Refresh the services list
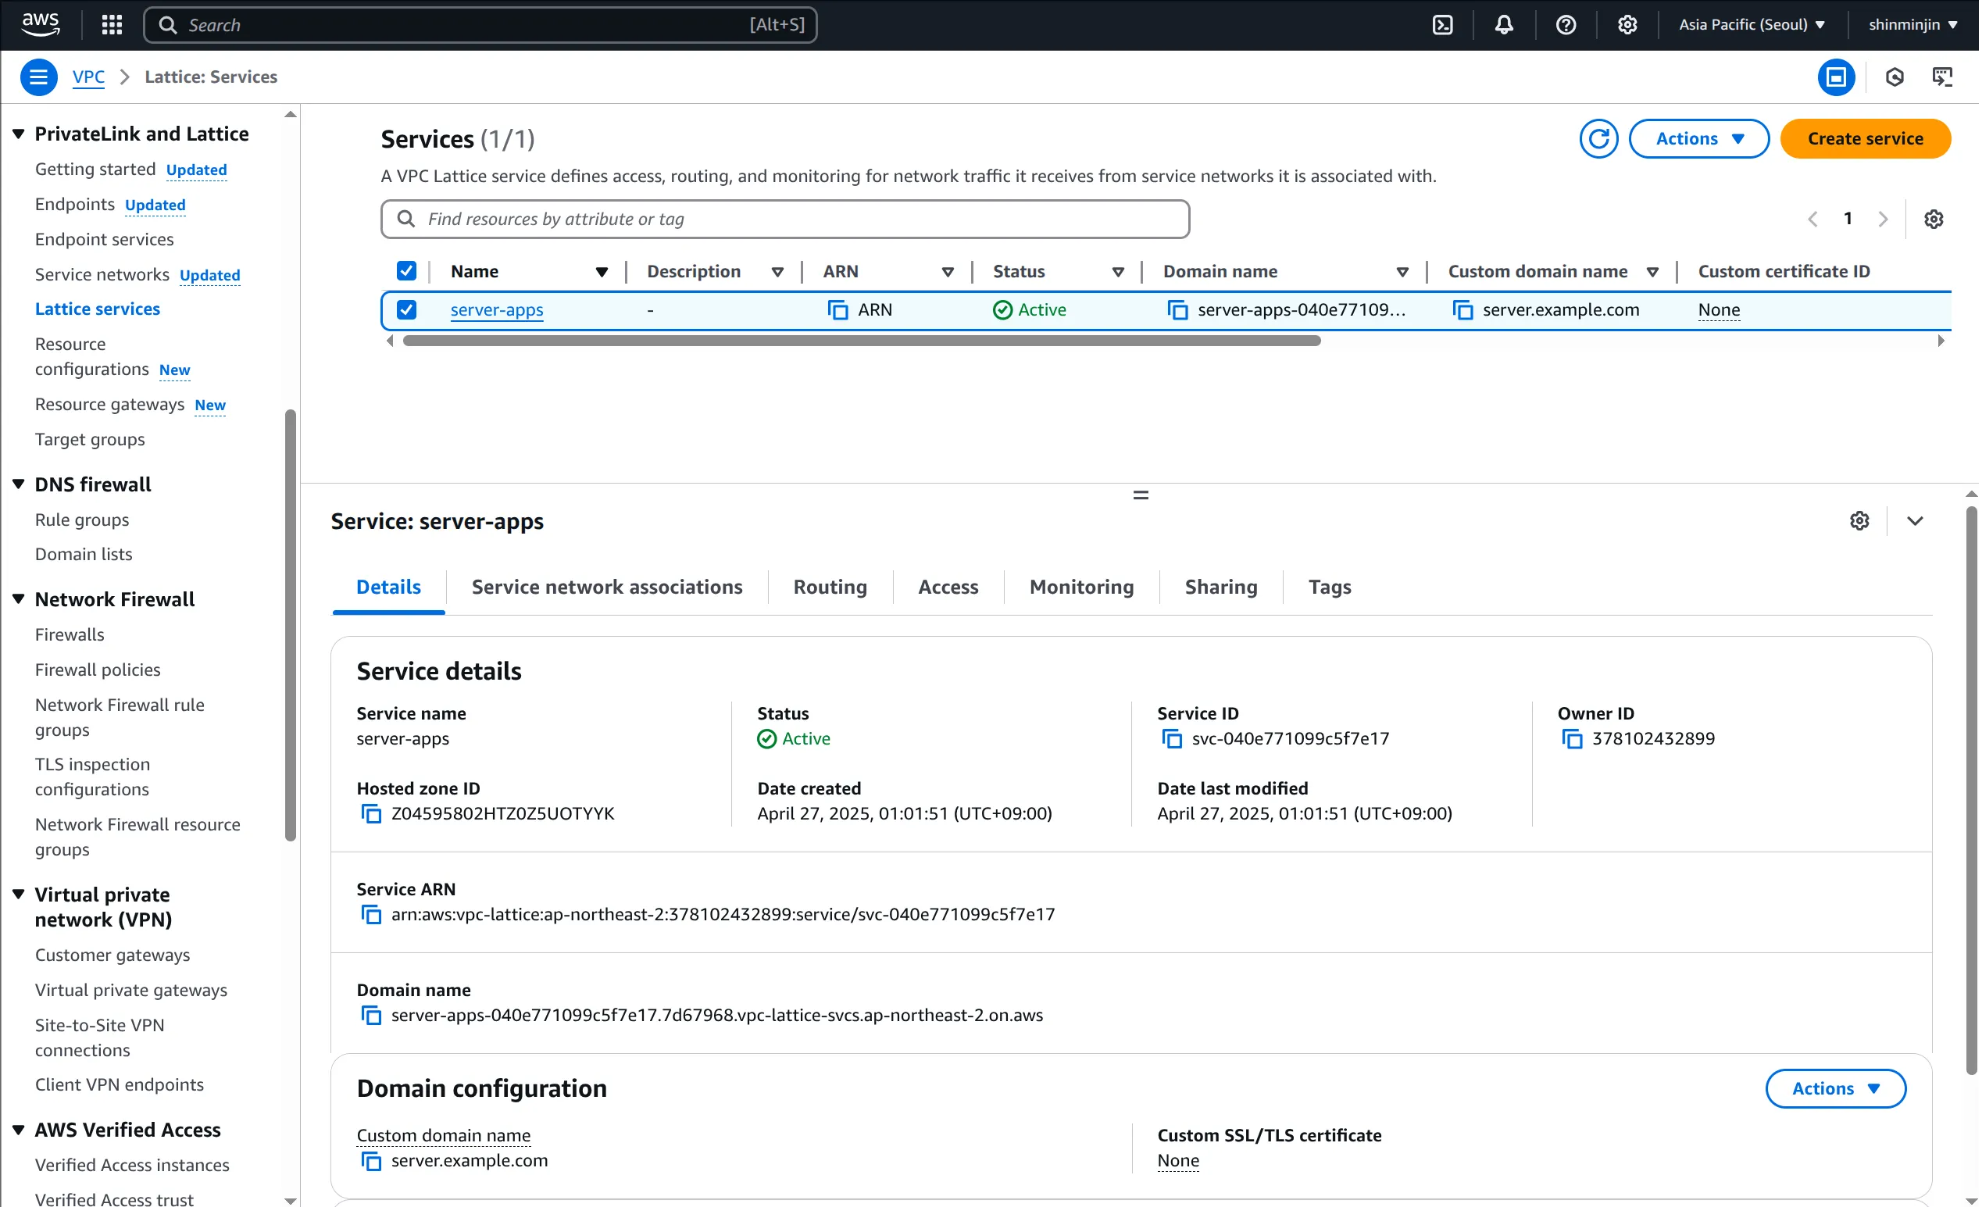This screenshot has height=1207, width=1979. [1599, 139]
